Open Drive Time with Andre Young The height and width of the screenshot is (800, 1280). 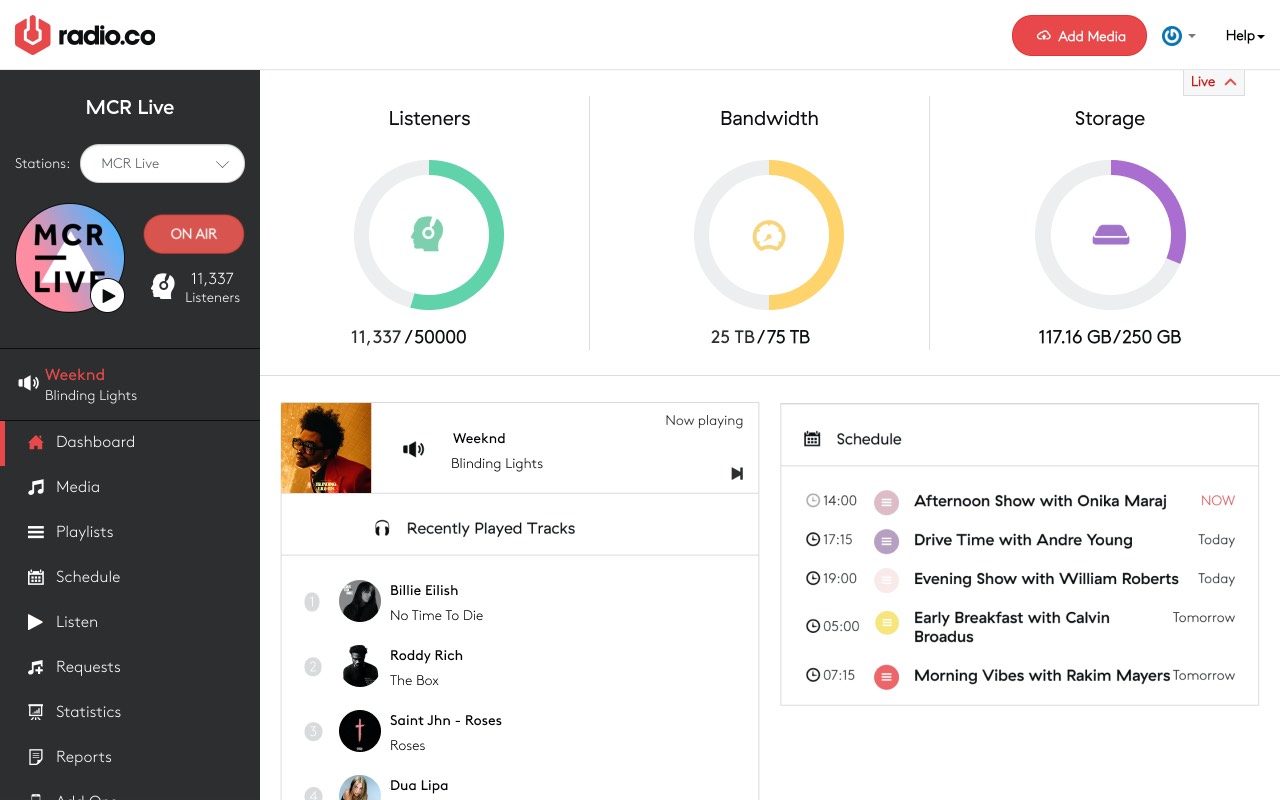click(x=1023, y=540)
